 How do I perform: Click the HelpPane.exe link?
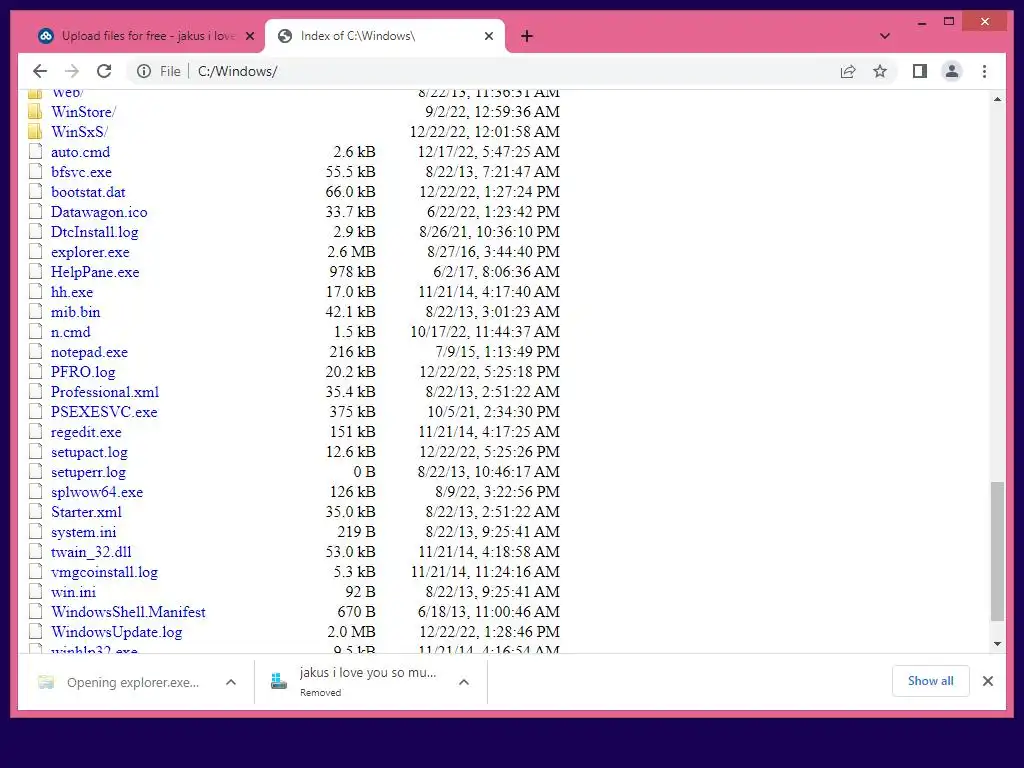point(95,272)
